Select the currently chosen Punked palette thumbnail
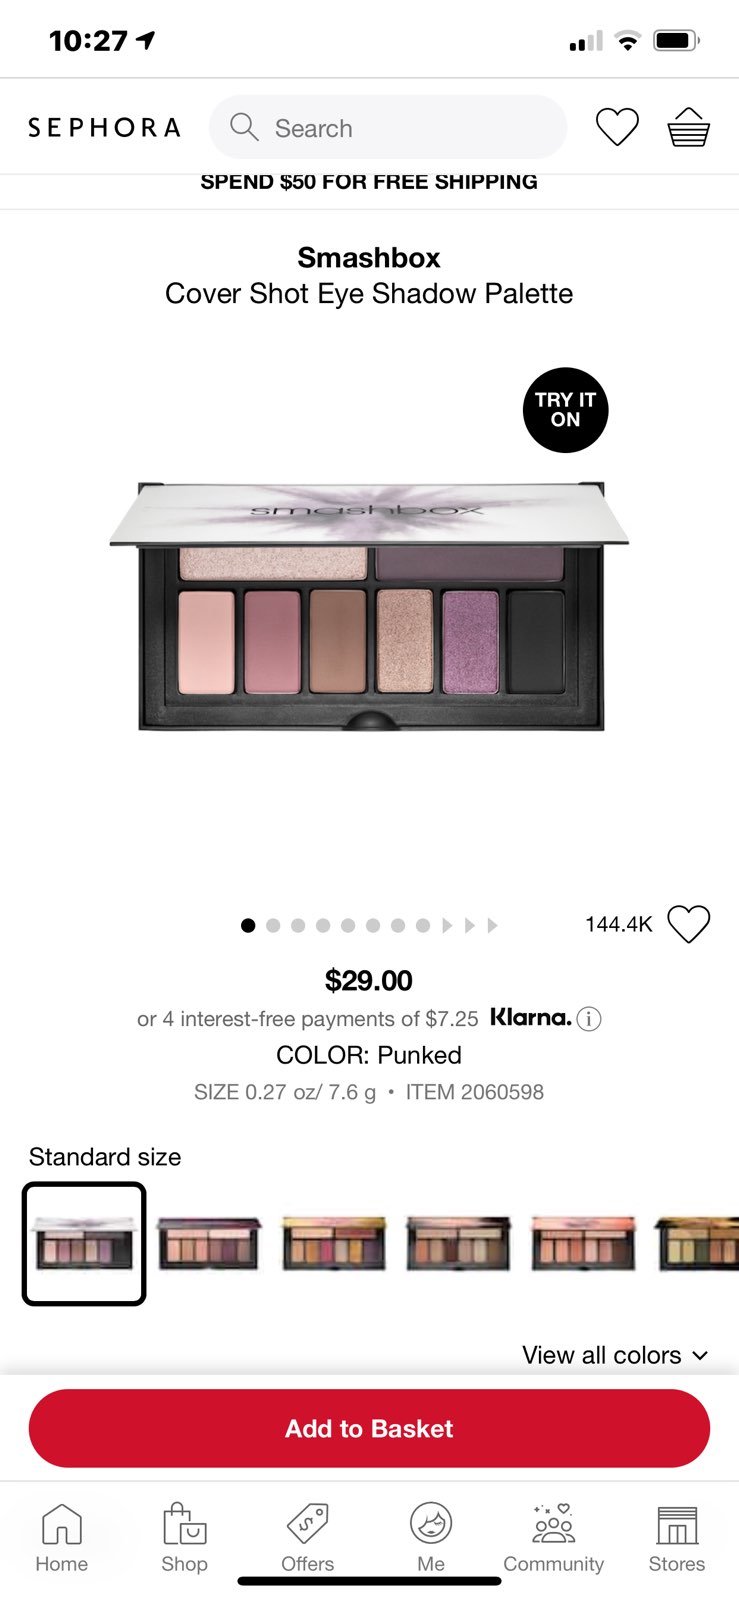The width and height of the screenshot is (739, 1600). [84, 1244]
